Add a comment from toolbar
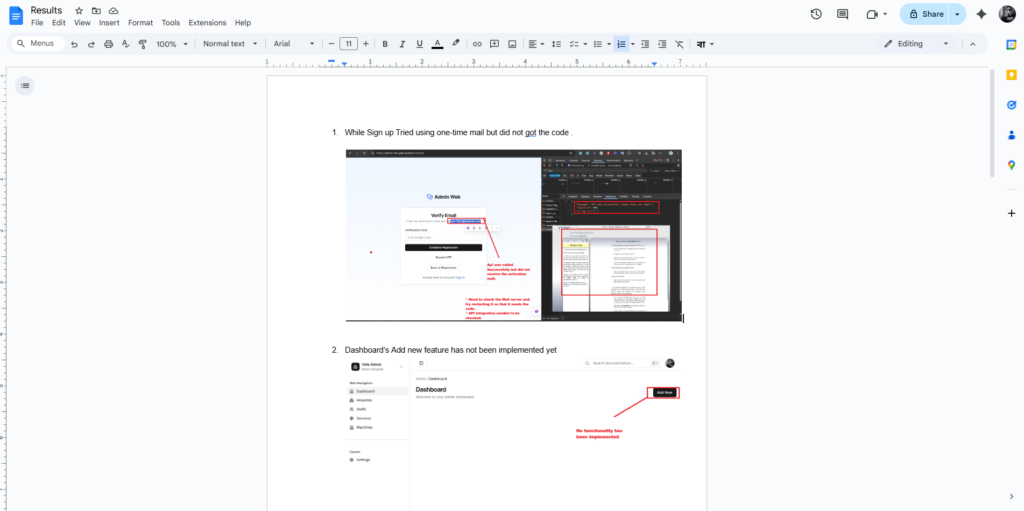 494,44
